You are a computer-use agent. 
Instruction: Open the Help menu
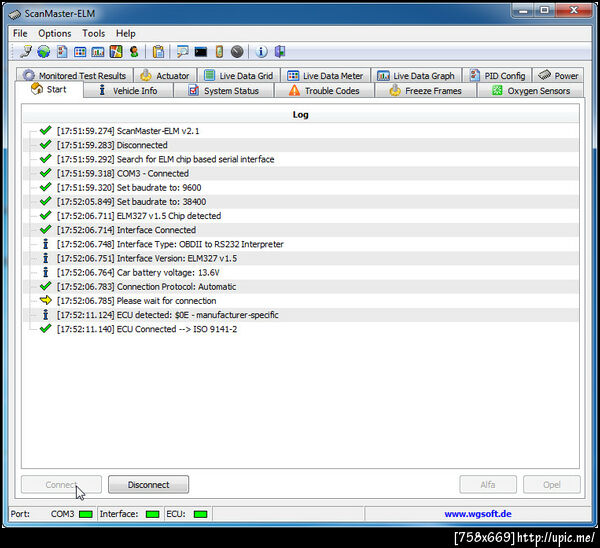[x=126, y=33]
